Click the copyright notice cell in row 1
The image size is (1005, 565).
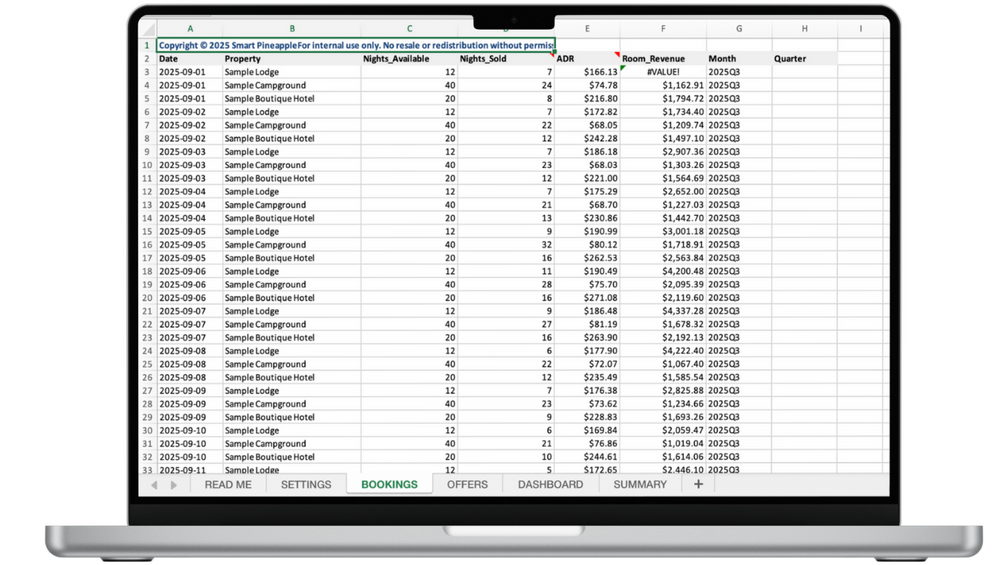click(356, 45)
